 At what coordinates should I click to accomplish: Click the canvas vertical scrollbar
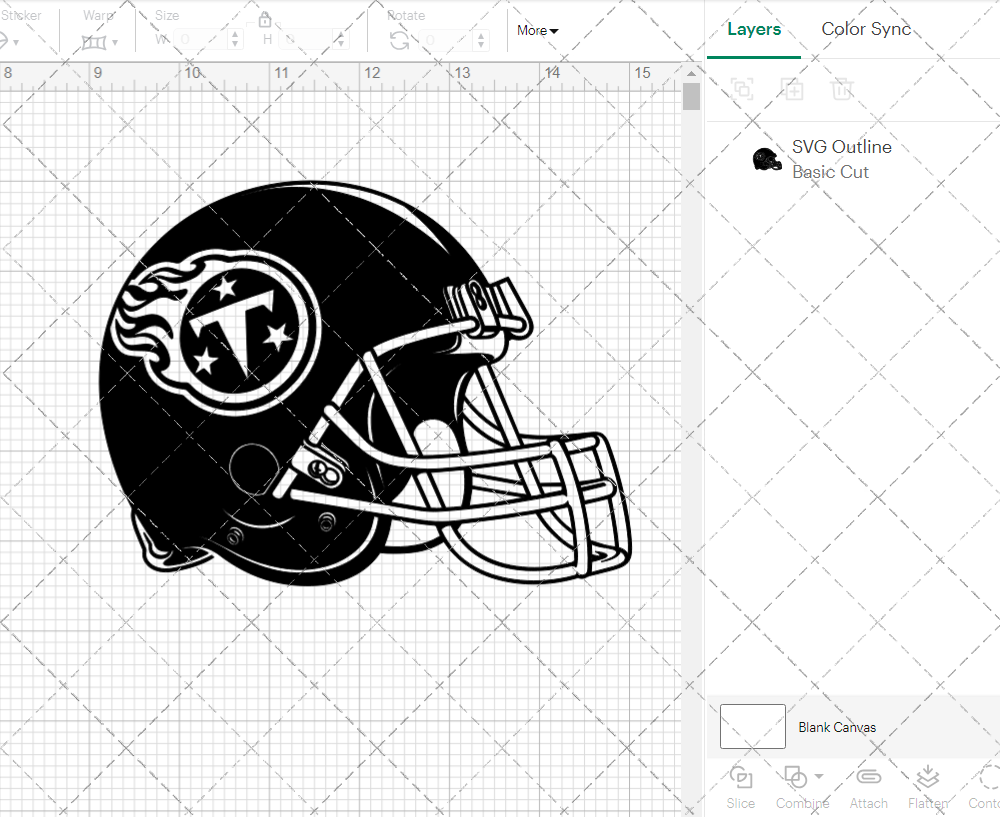pos(691,95)
